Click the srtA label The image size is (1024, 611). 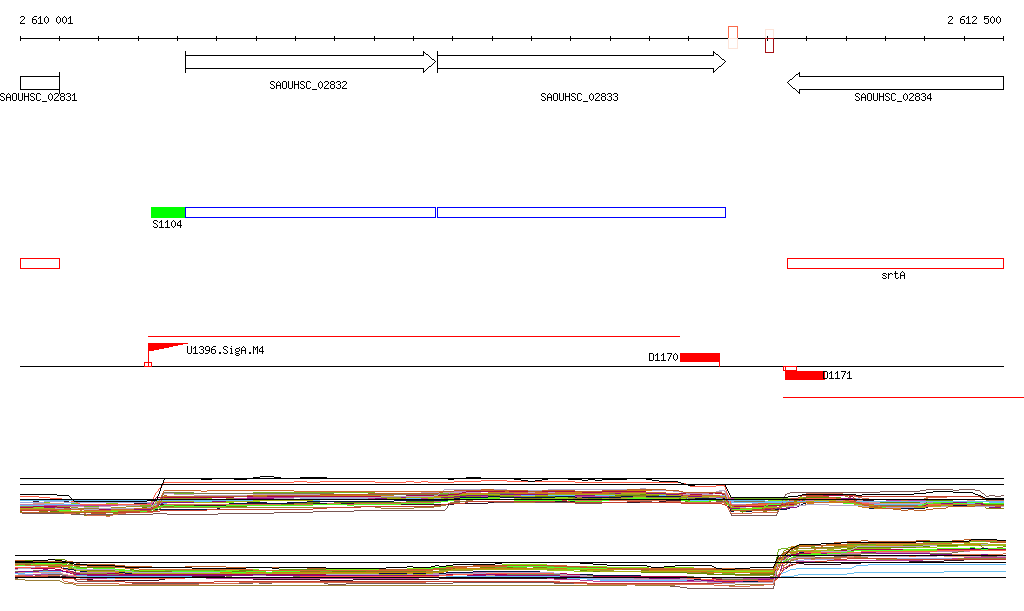pyautogui.click(x=893, y=275)
